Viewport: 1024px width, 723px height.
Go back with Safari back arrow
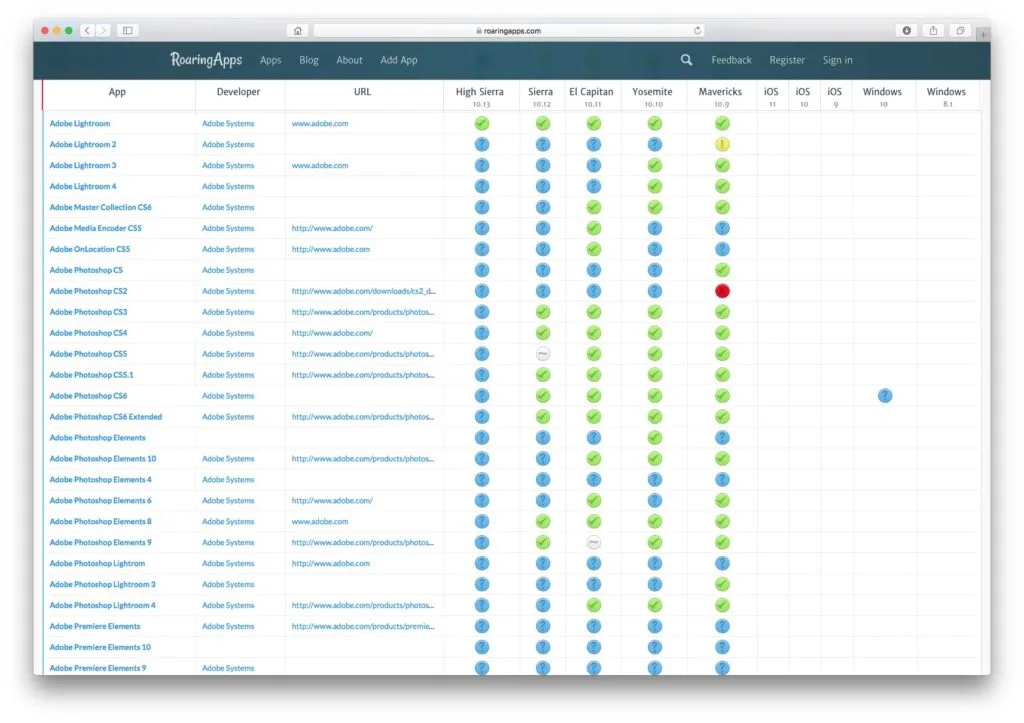click(88, 30)
